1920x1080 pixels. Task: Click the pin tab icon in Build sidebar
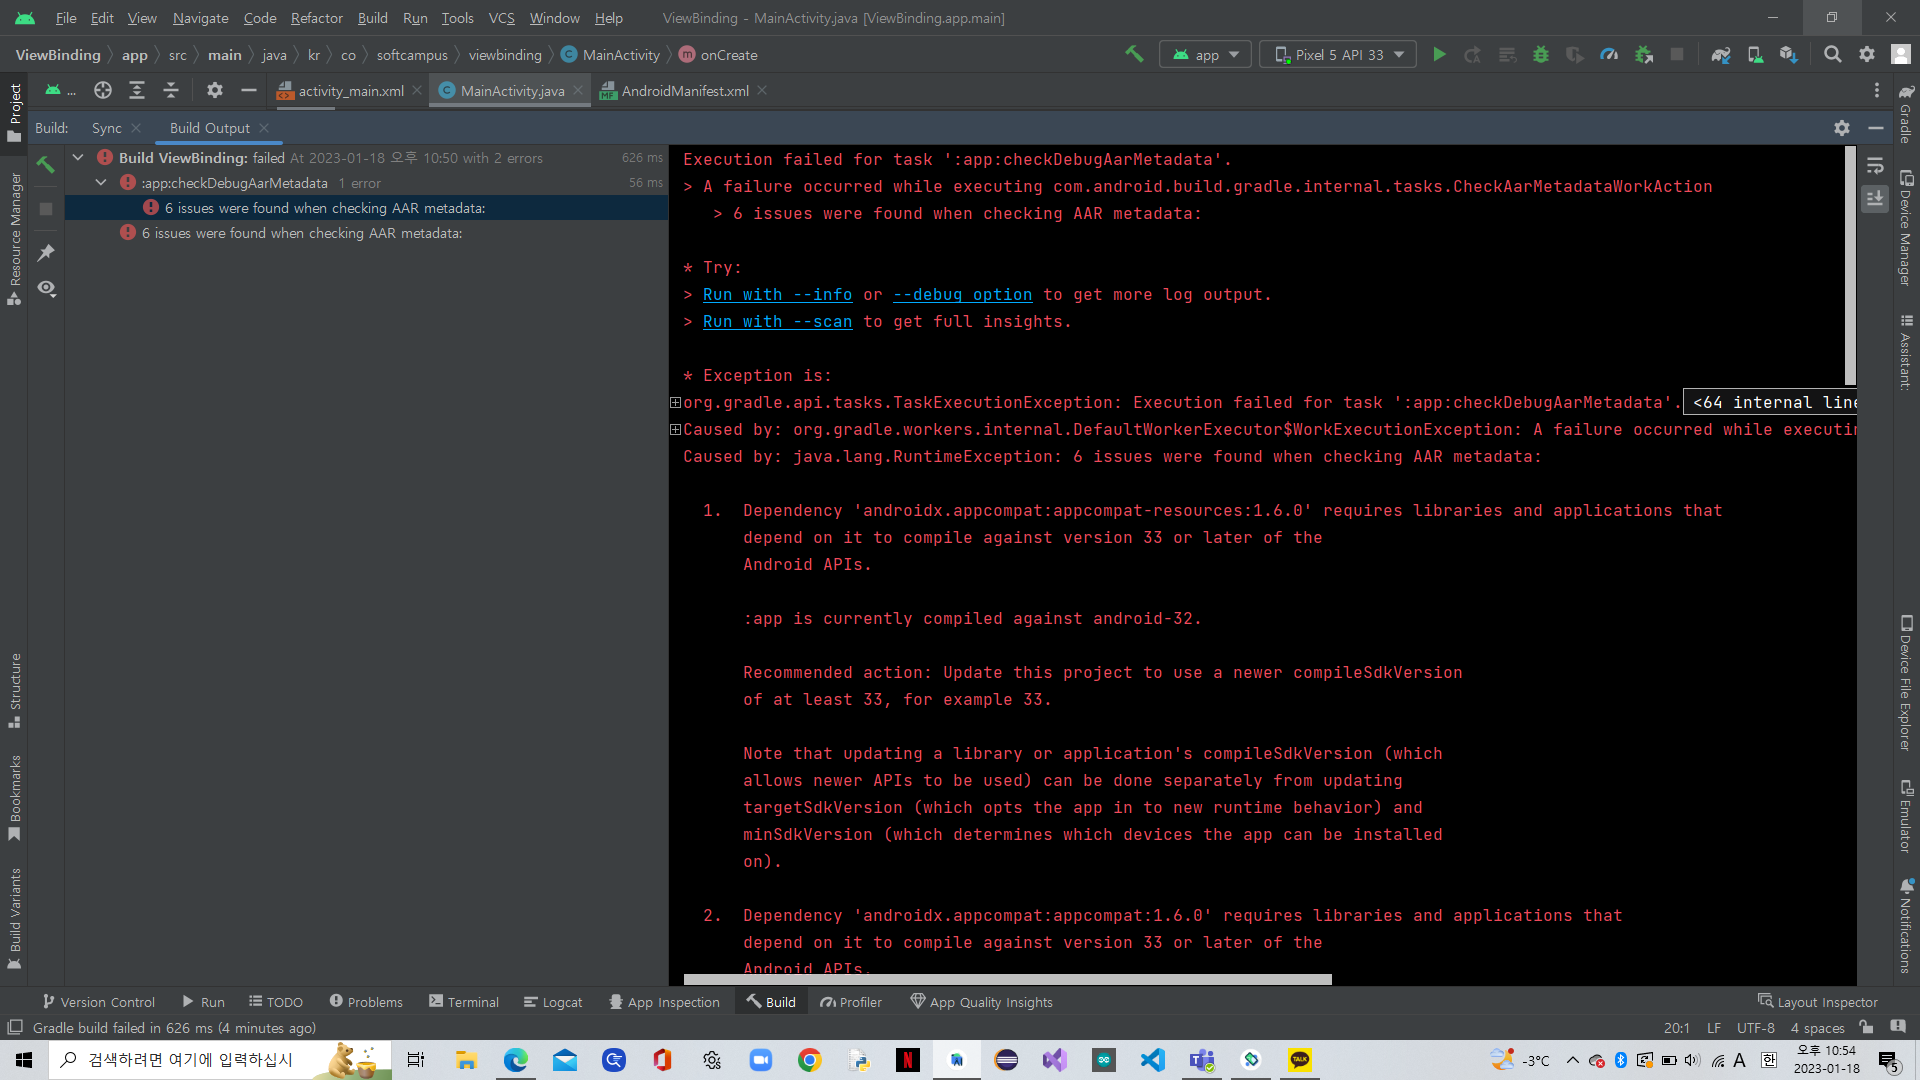tap(46, 253)
